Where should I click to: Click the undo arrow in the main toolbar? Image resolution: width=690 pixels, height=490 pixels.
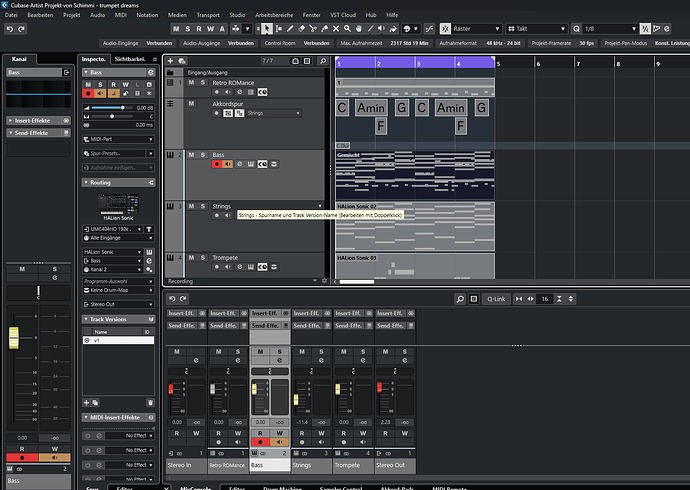pyautogui.click(x=9, y=30)
